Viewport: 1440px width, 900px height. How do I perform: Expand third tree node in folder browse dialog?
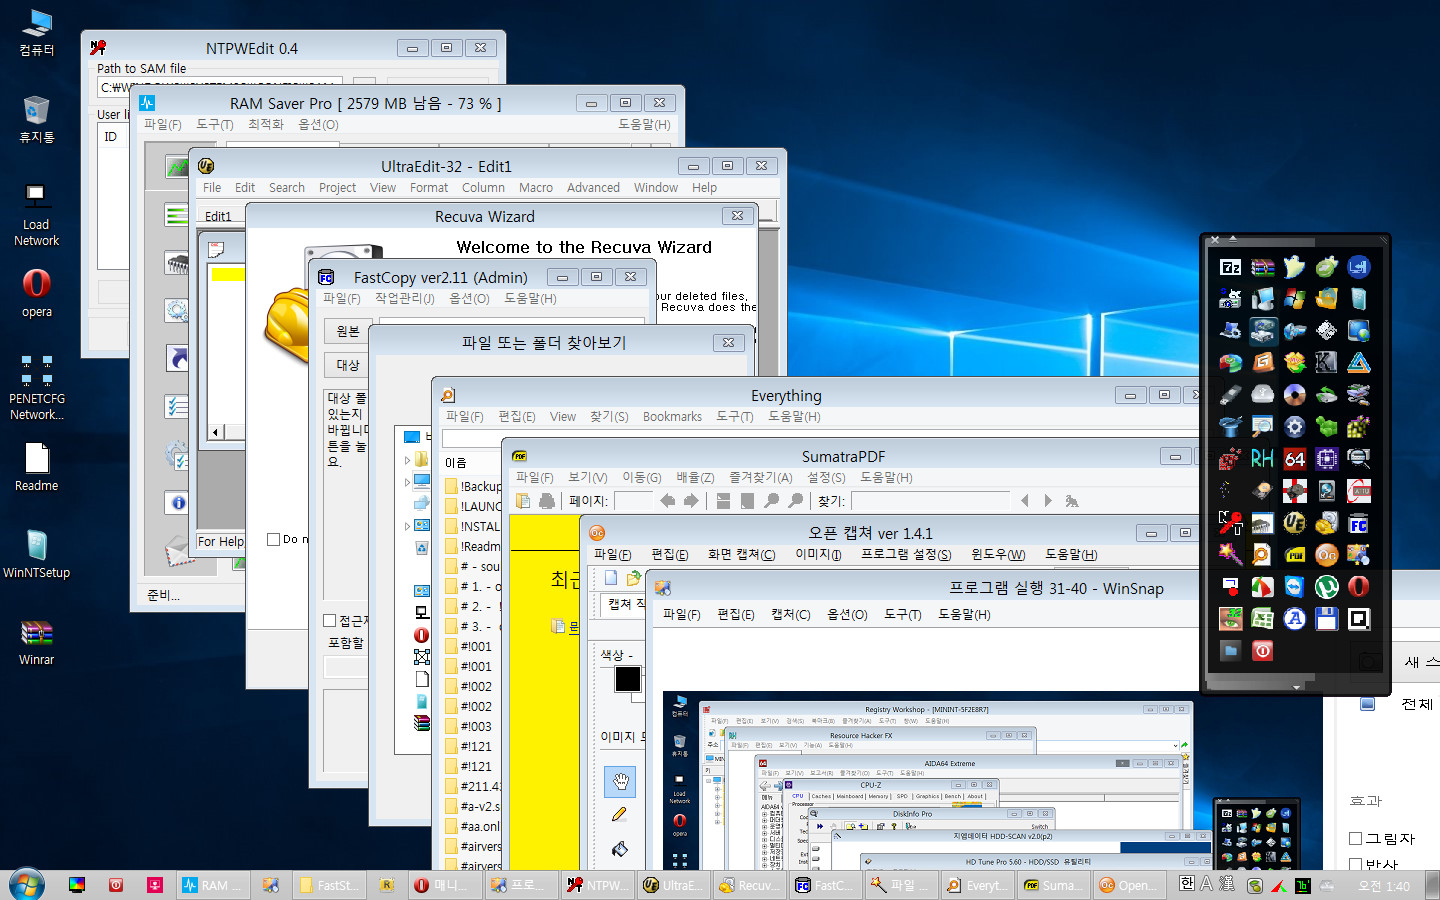click(407, 525)
